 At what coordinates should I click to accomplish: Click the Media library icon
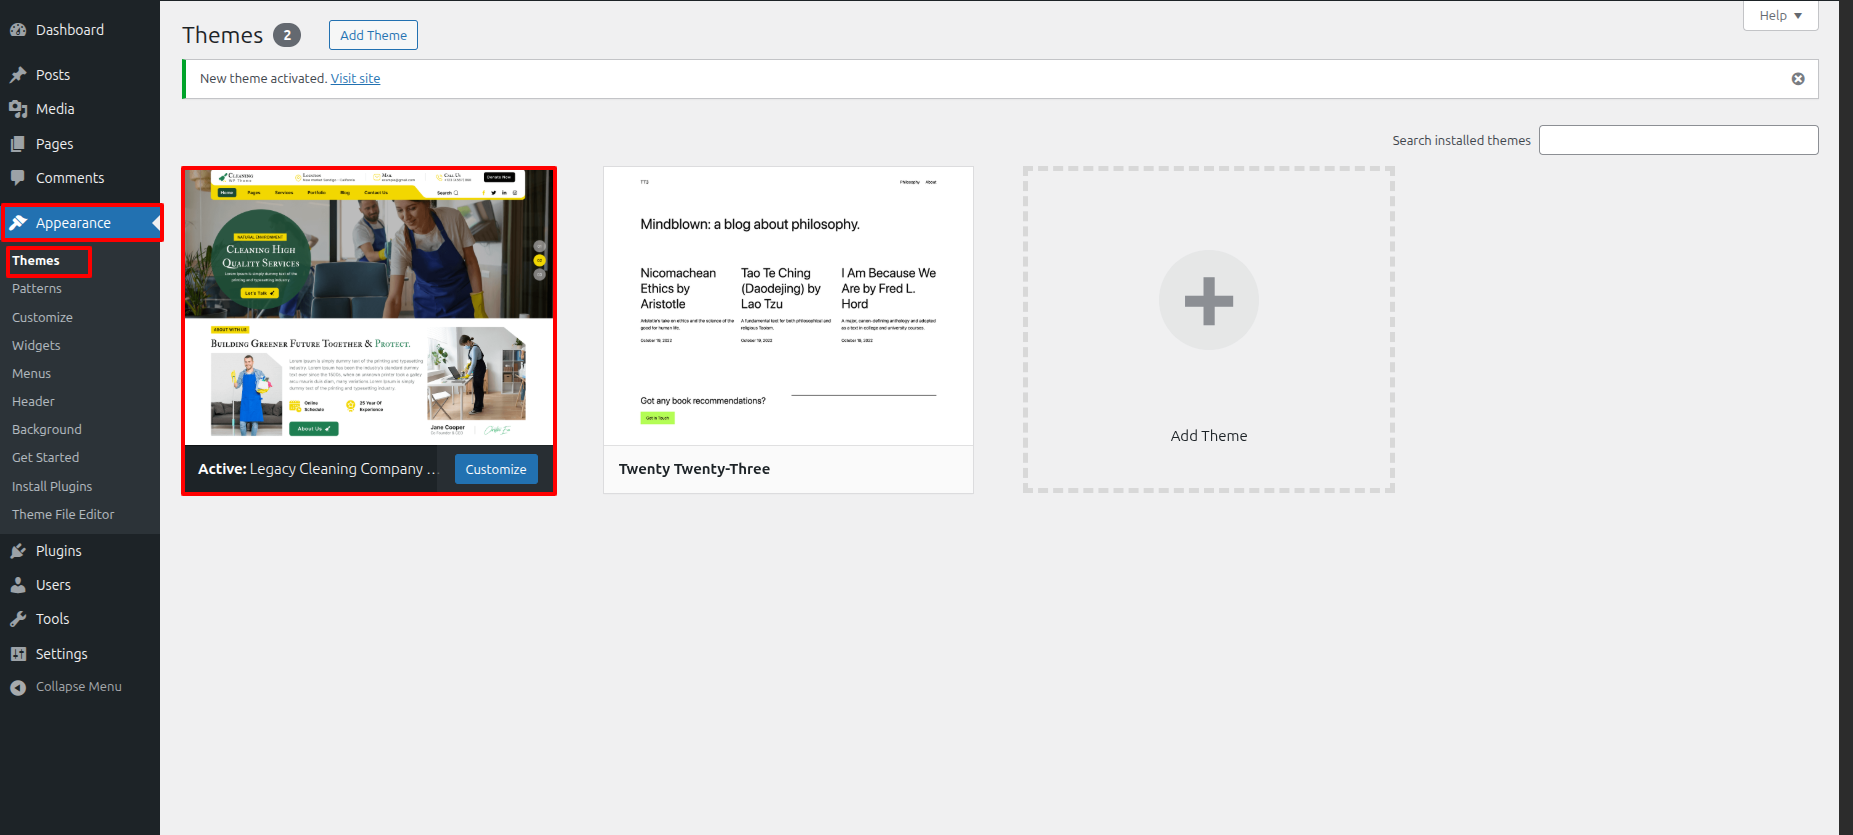point(18,109)
